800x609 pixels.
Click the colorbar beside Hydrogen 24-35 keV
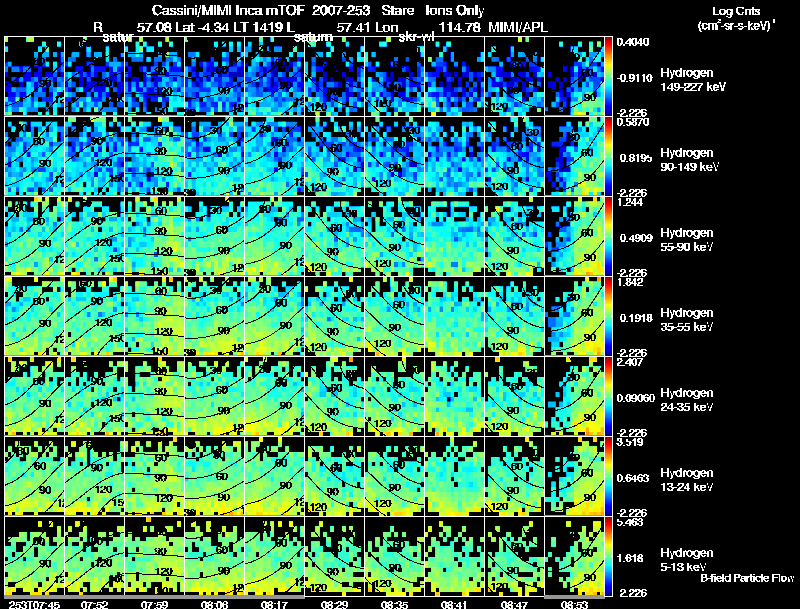(608, 396)
